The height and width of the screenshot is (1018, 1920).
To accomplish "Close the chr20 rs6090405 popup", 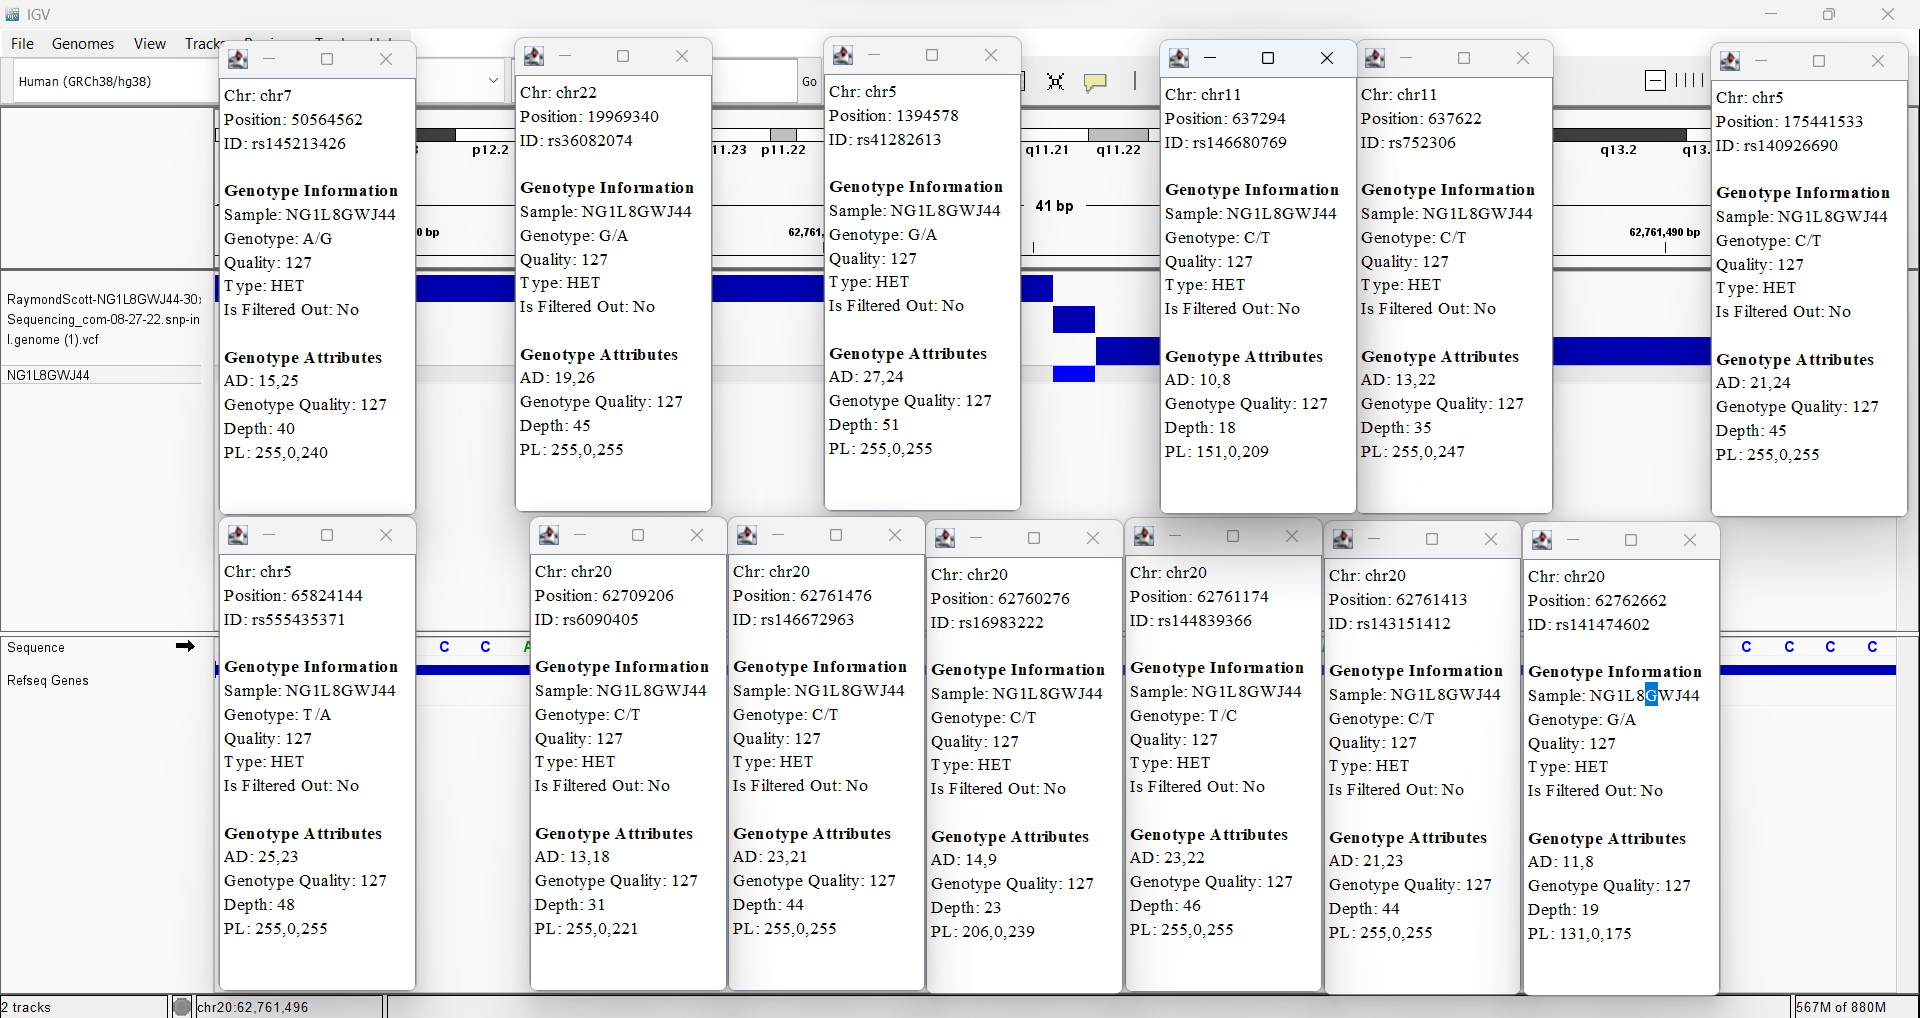I will tap(697, 535).
